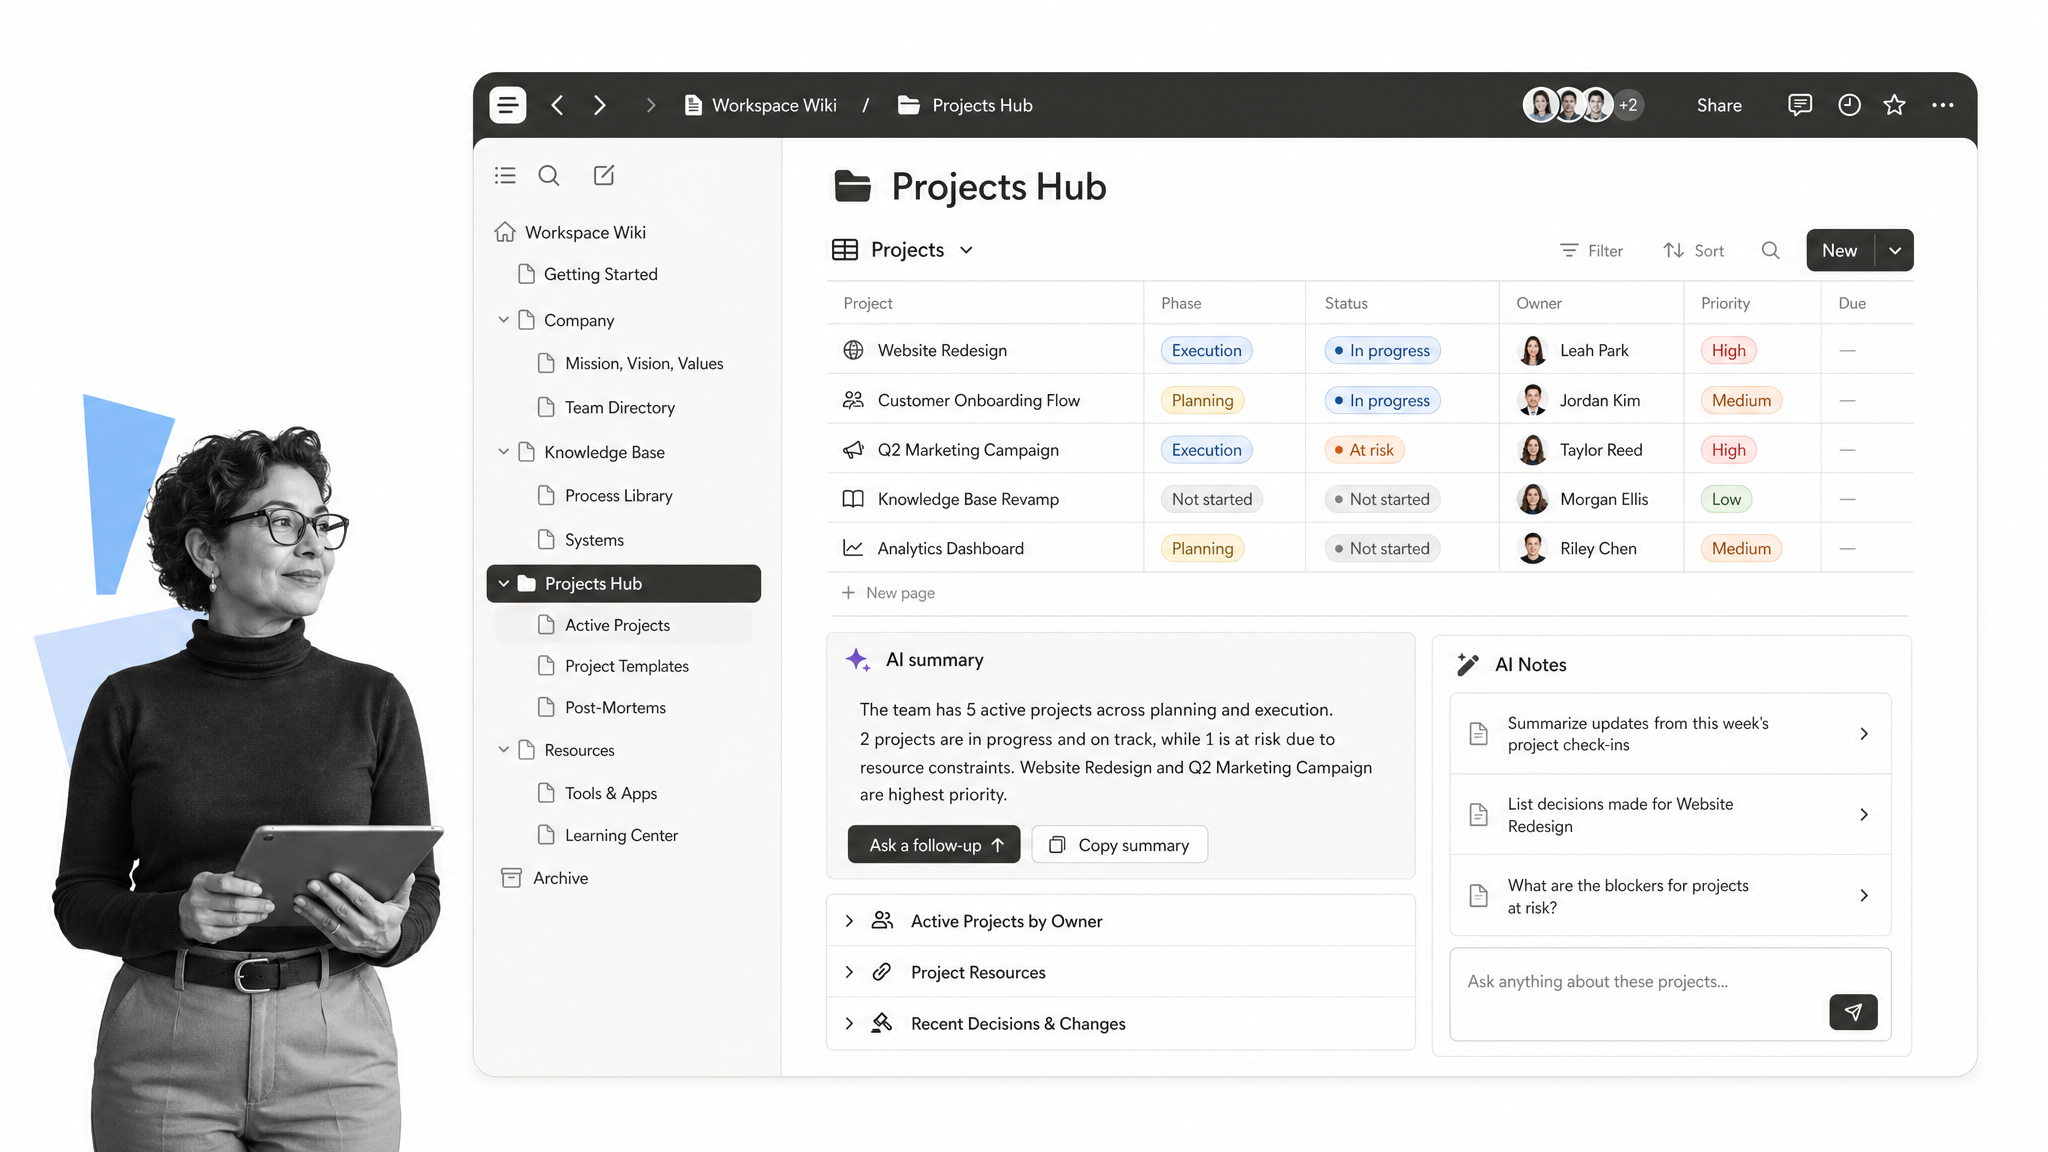Click book icon for Knowledge Base Revamp
The image size is (2048, 1152).
coord(853,499)
